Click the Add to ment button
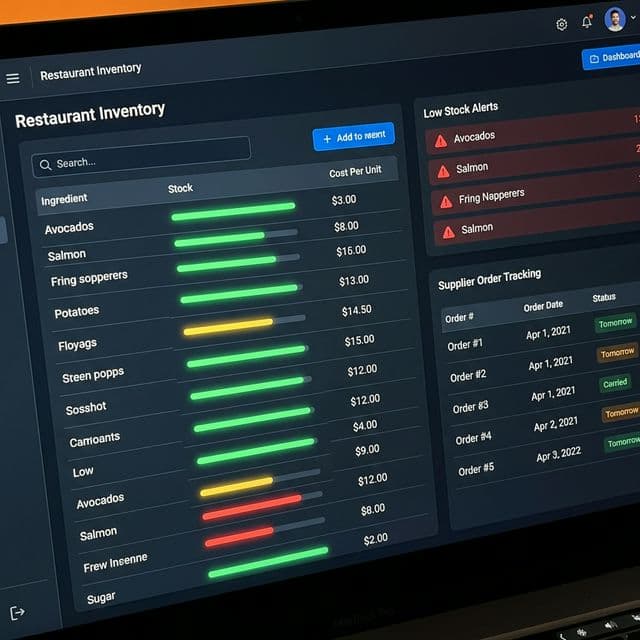Screen dimensions: 640x640 [x=353, y=137]
